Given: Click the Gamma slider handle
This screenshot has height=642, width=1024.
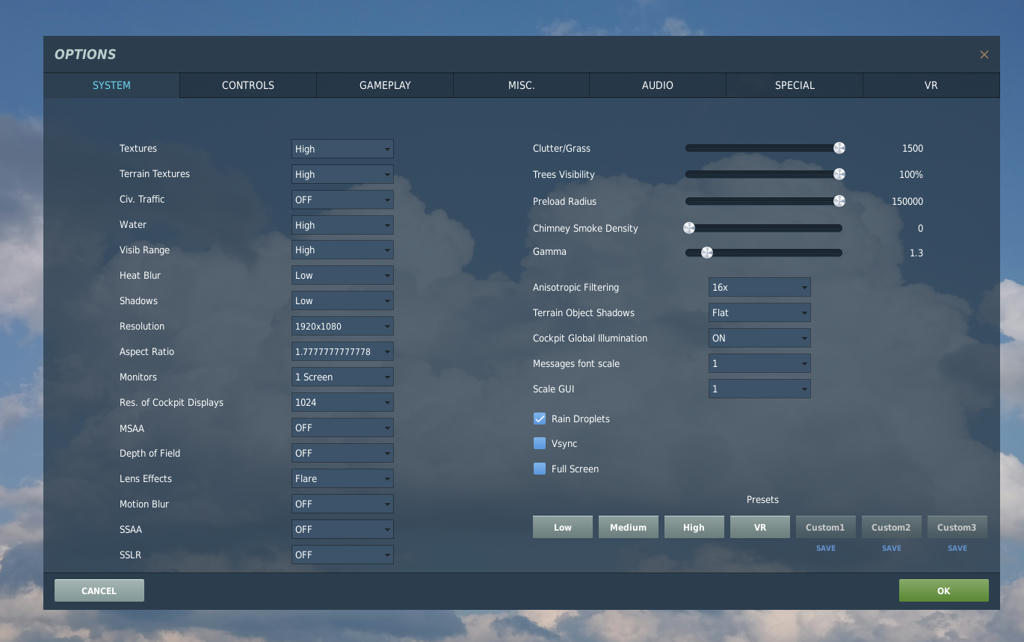Looking at the screenshot, I should click(x=707, y=253).
